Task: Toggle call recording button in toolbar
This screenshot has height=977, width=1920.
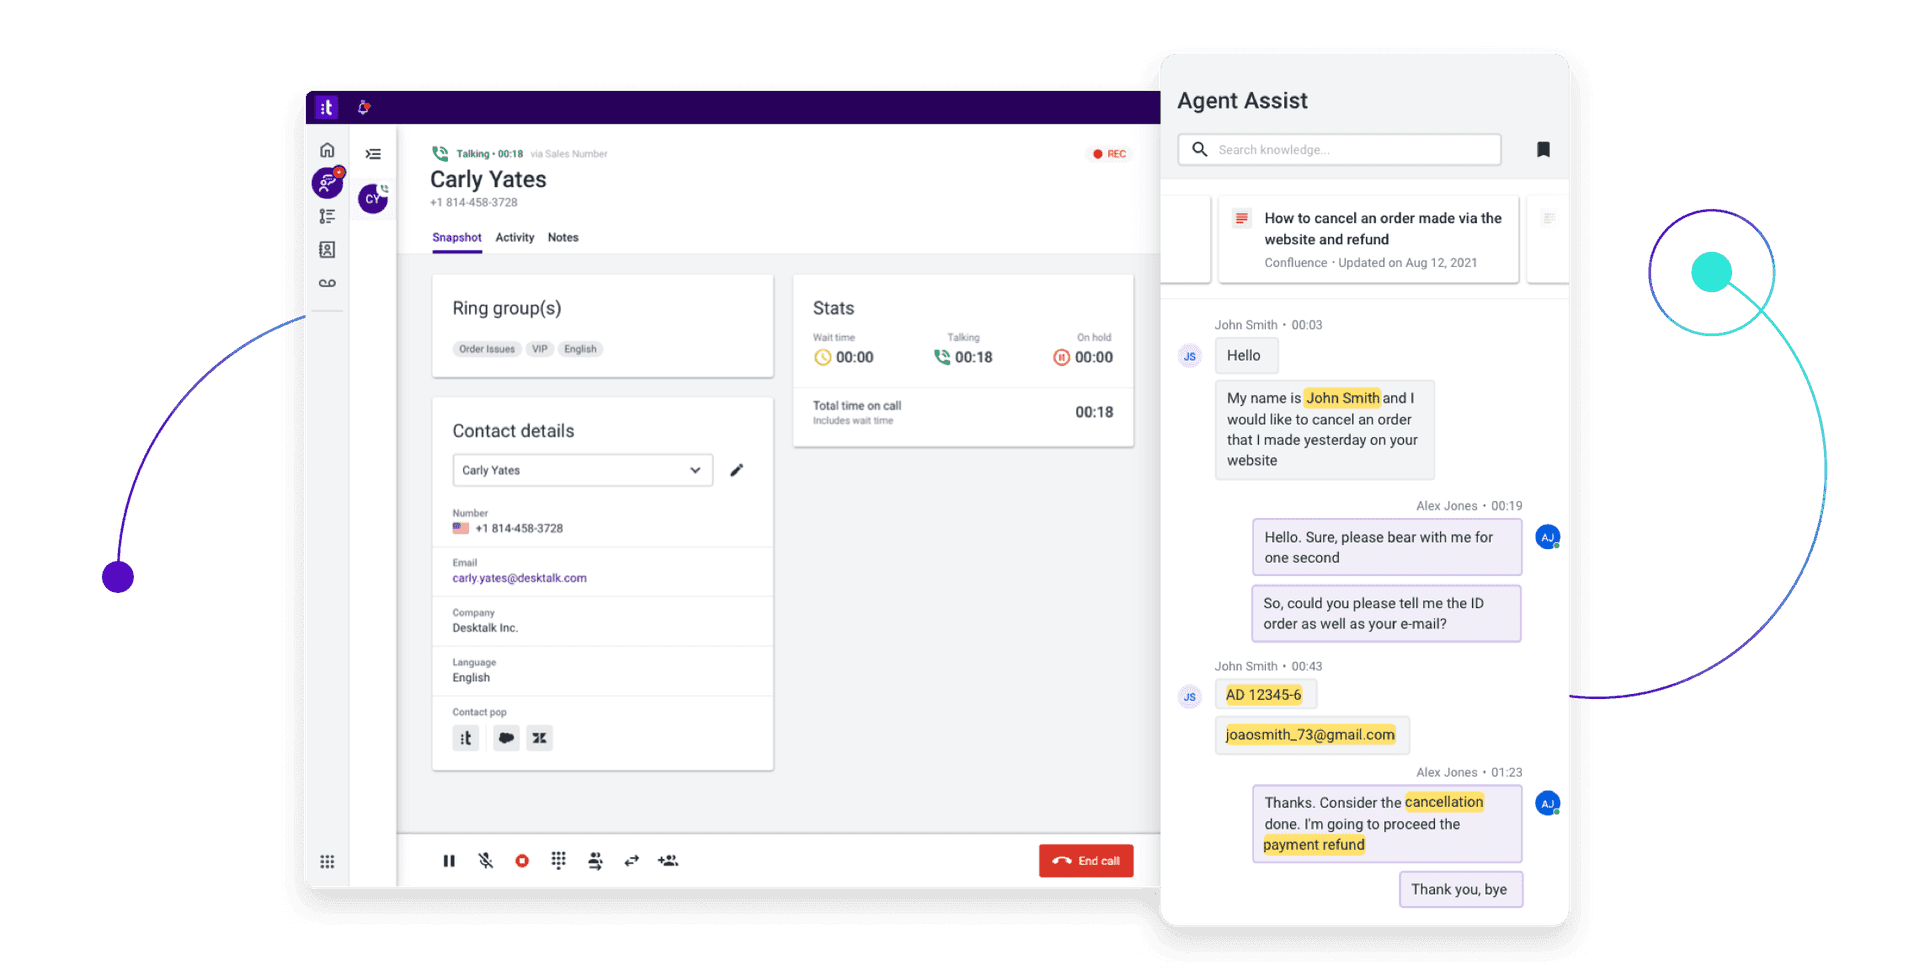Action: point(522,861)
